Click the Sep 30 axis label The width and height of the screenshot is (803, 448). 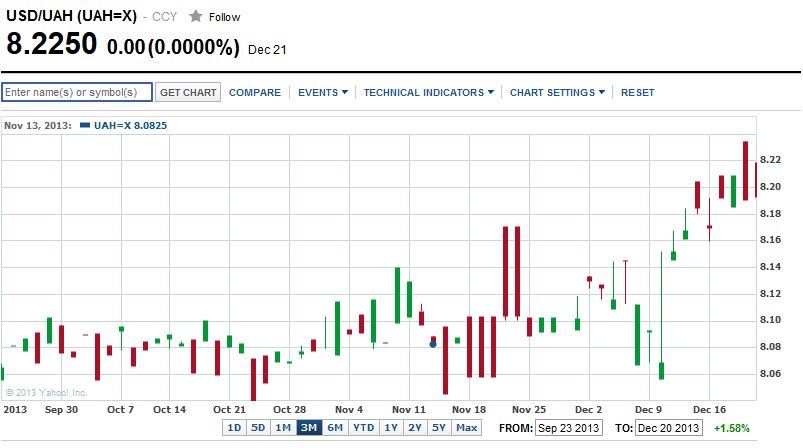click(x=61, y=410)
